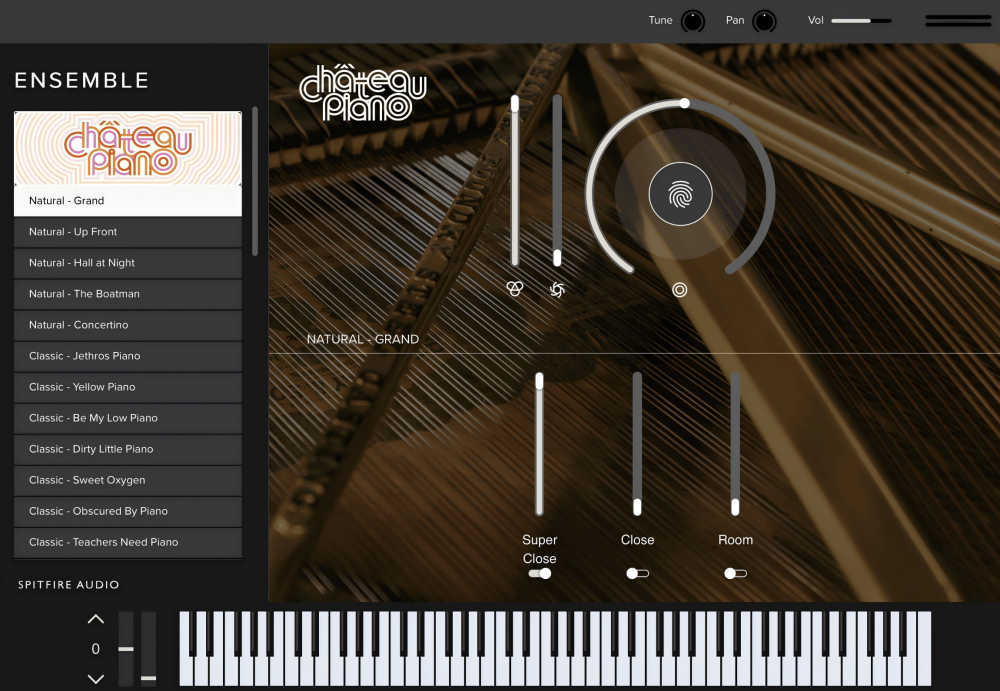Increase octave with the up chevron
Image resolution: width=1000 pixels, height=691 pixels.
coord(96,619)
